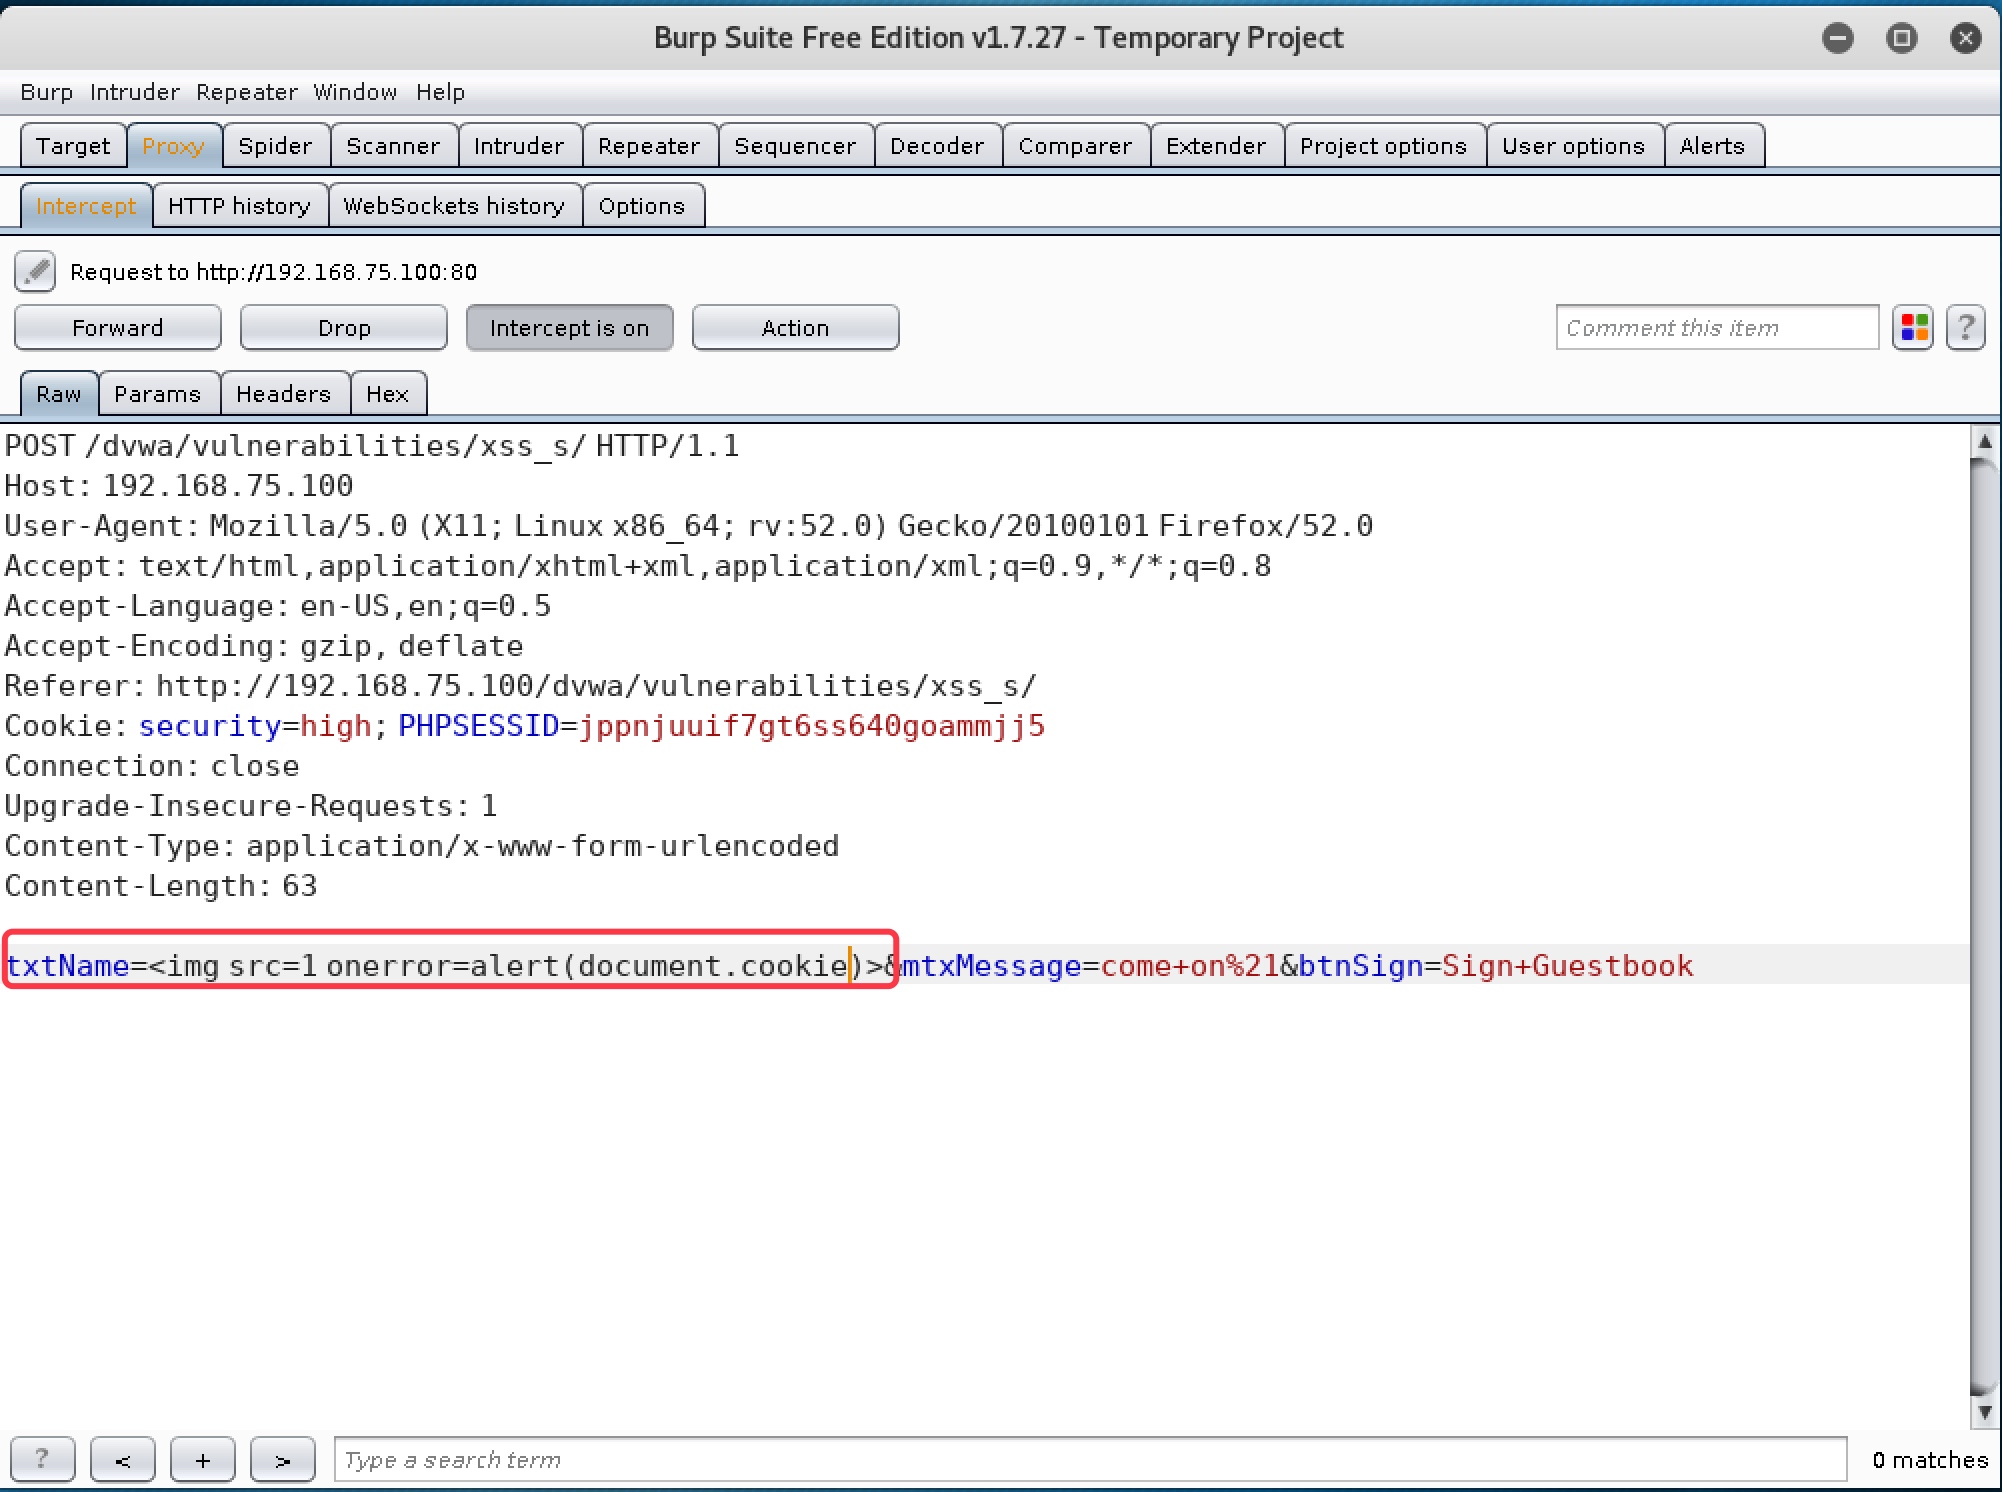2002x1492 pixels.
Task: Switch to the Hex view tab
Action: 388,394
